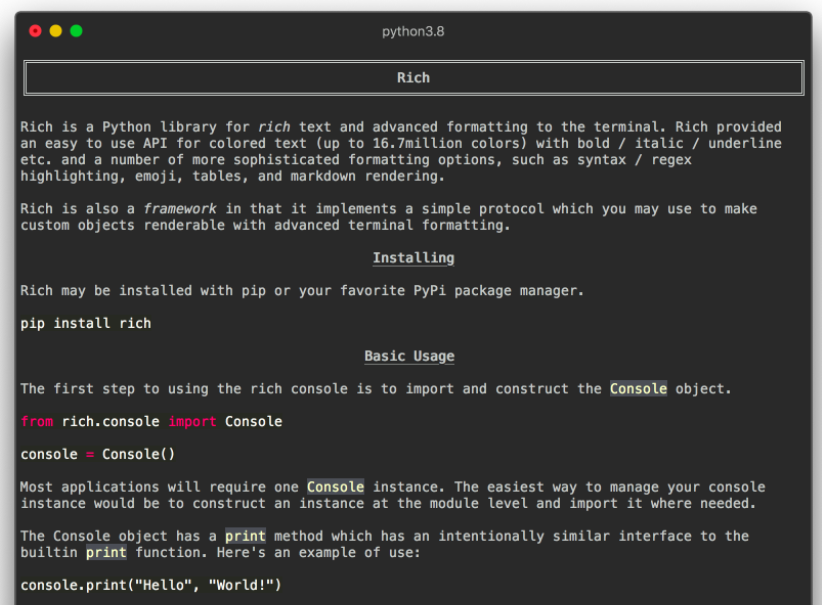This screenshot has height=605, width=822.
Task: Minimize the terminal using the yellow button
Action: [x=55, y=31]
